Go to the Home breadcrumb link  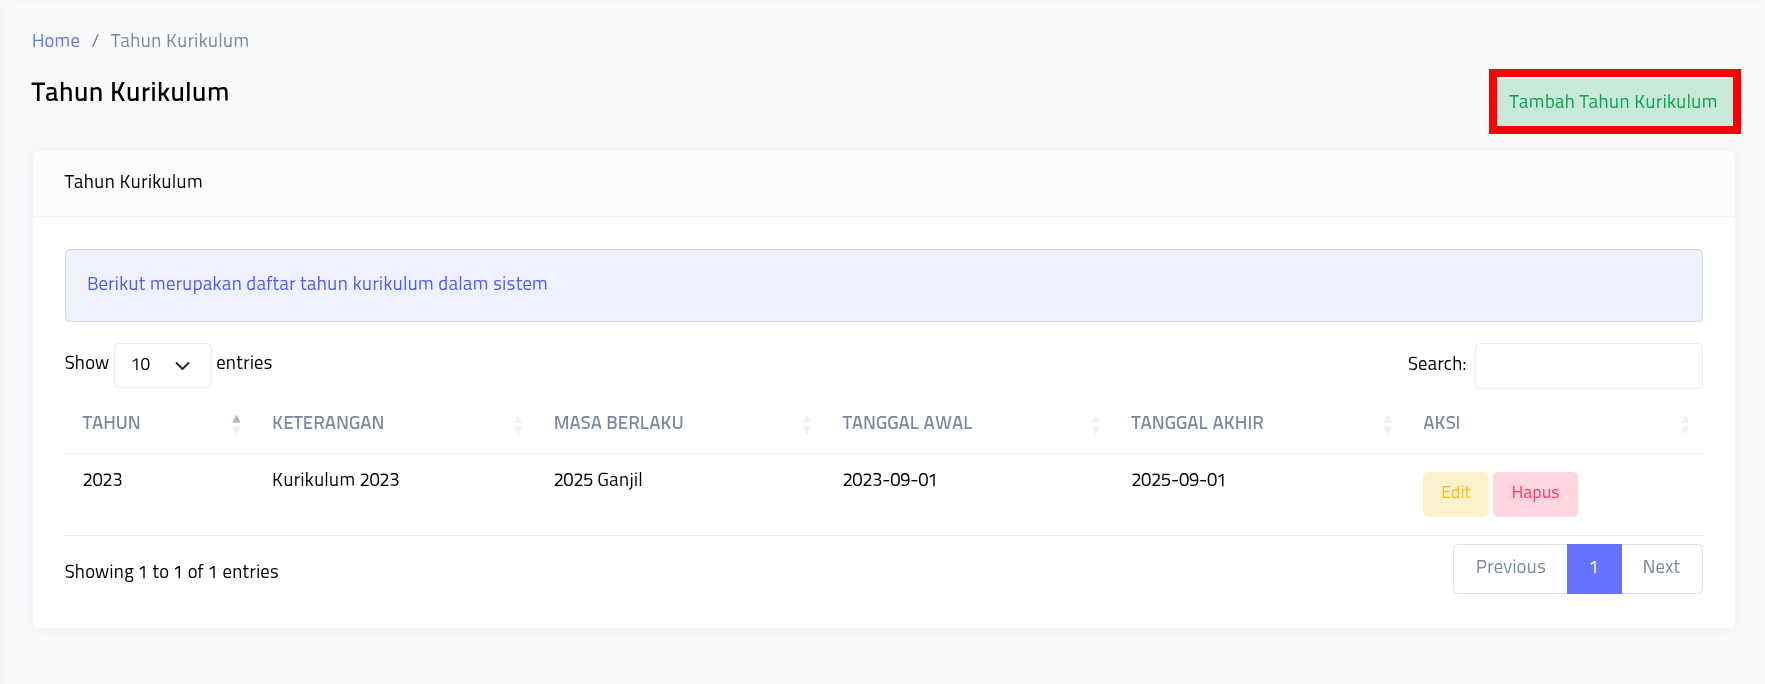(x=56, y=41)
